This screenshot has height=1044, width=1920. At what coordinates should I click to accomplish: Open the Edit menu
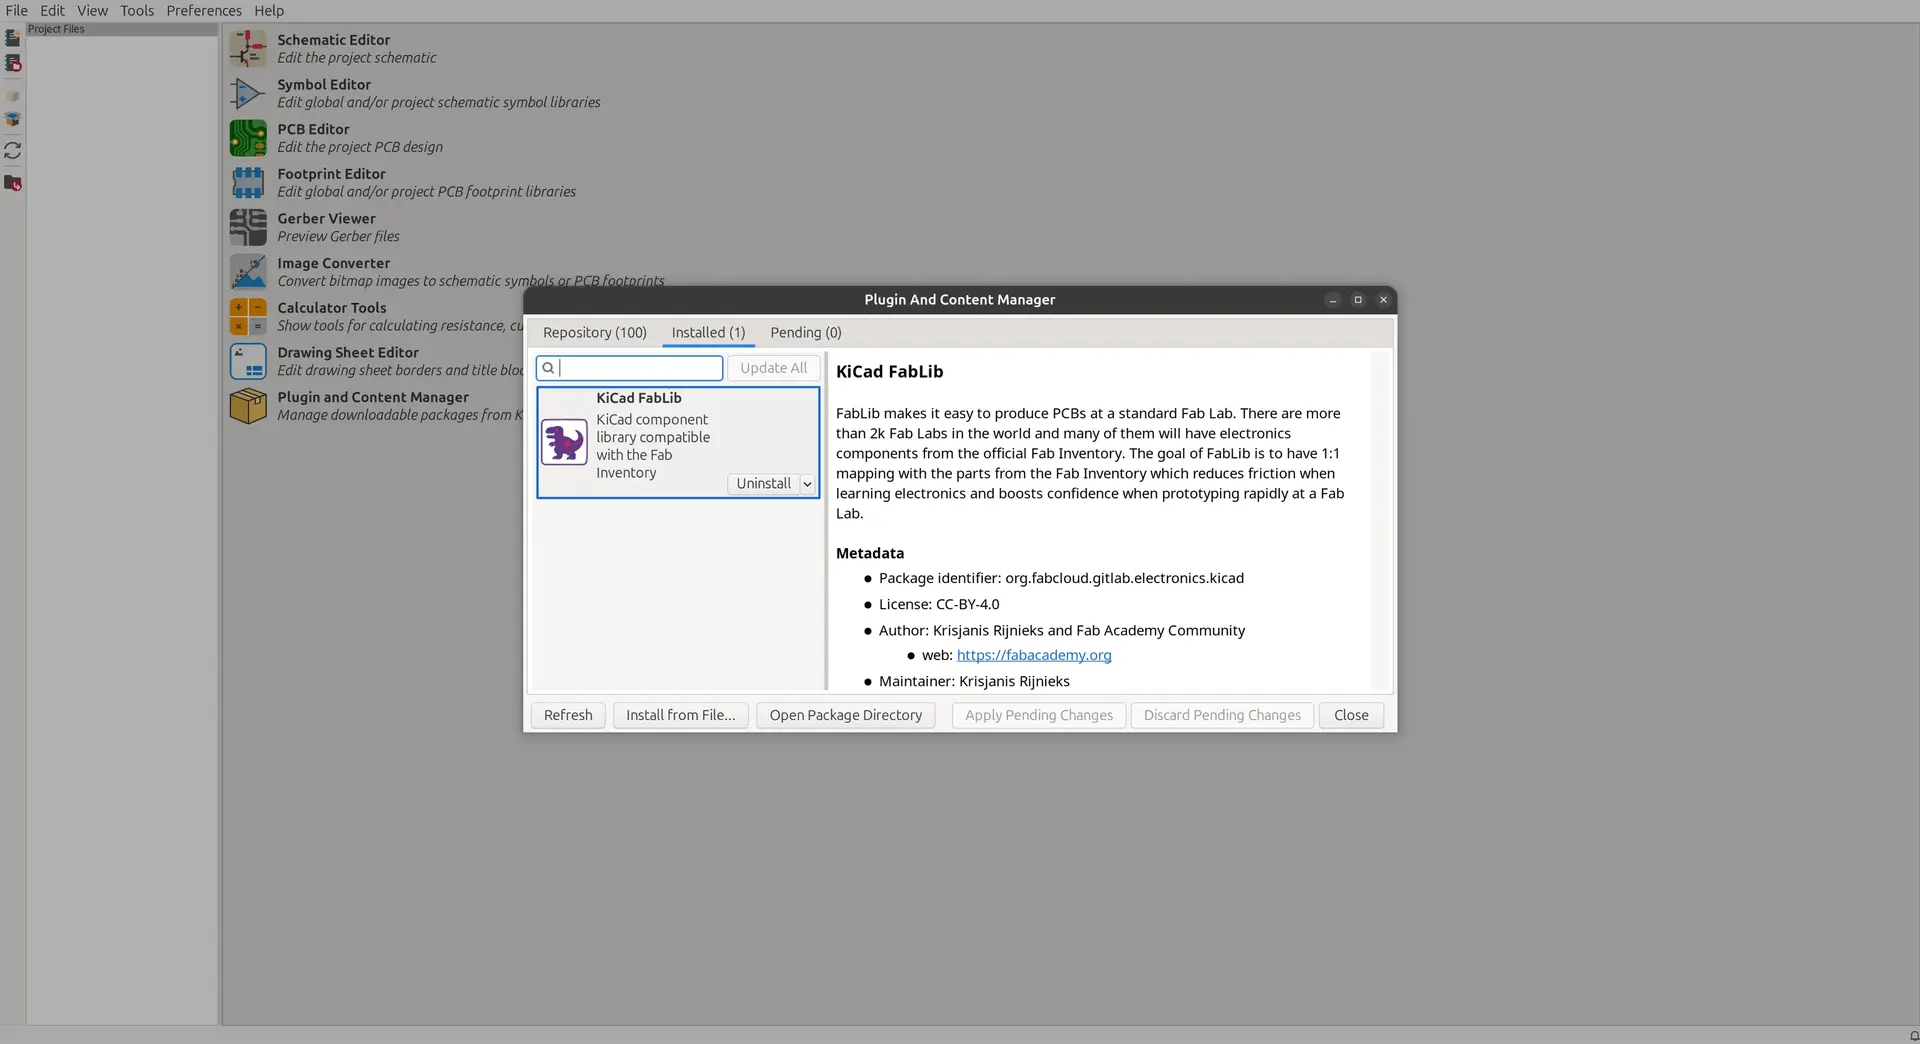pos(52,10)
